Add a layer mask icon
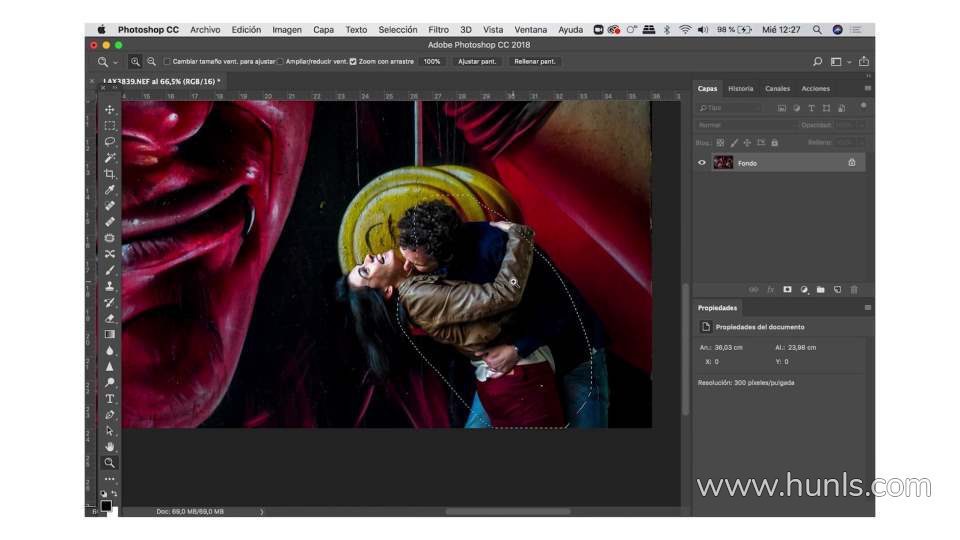This screenshot has height=540, width=960. (787, 290)
